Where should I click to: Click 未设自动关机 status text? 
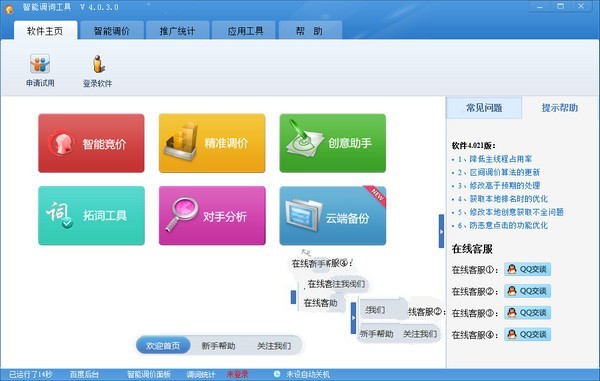pos(308,374)
